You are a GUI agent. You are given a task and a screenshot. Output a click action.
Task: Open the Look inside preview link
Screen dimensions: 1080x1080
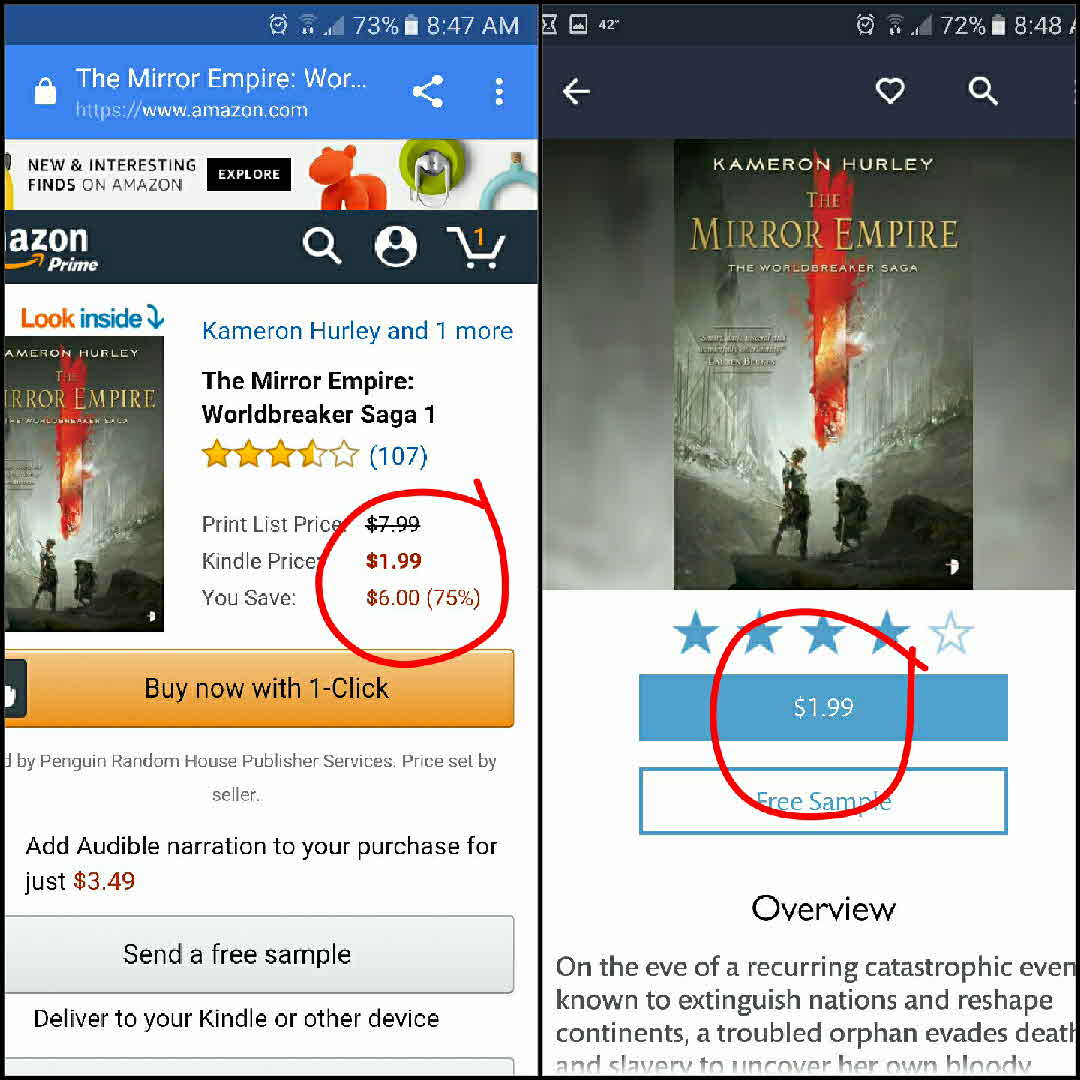point(92,318)
